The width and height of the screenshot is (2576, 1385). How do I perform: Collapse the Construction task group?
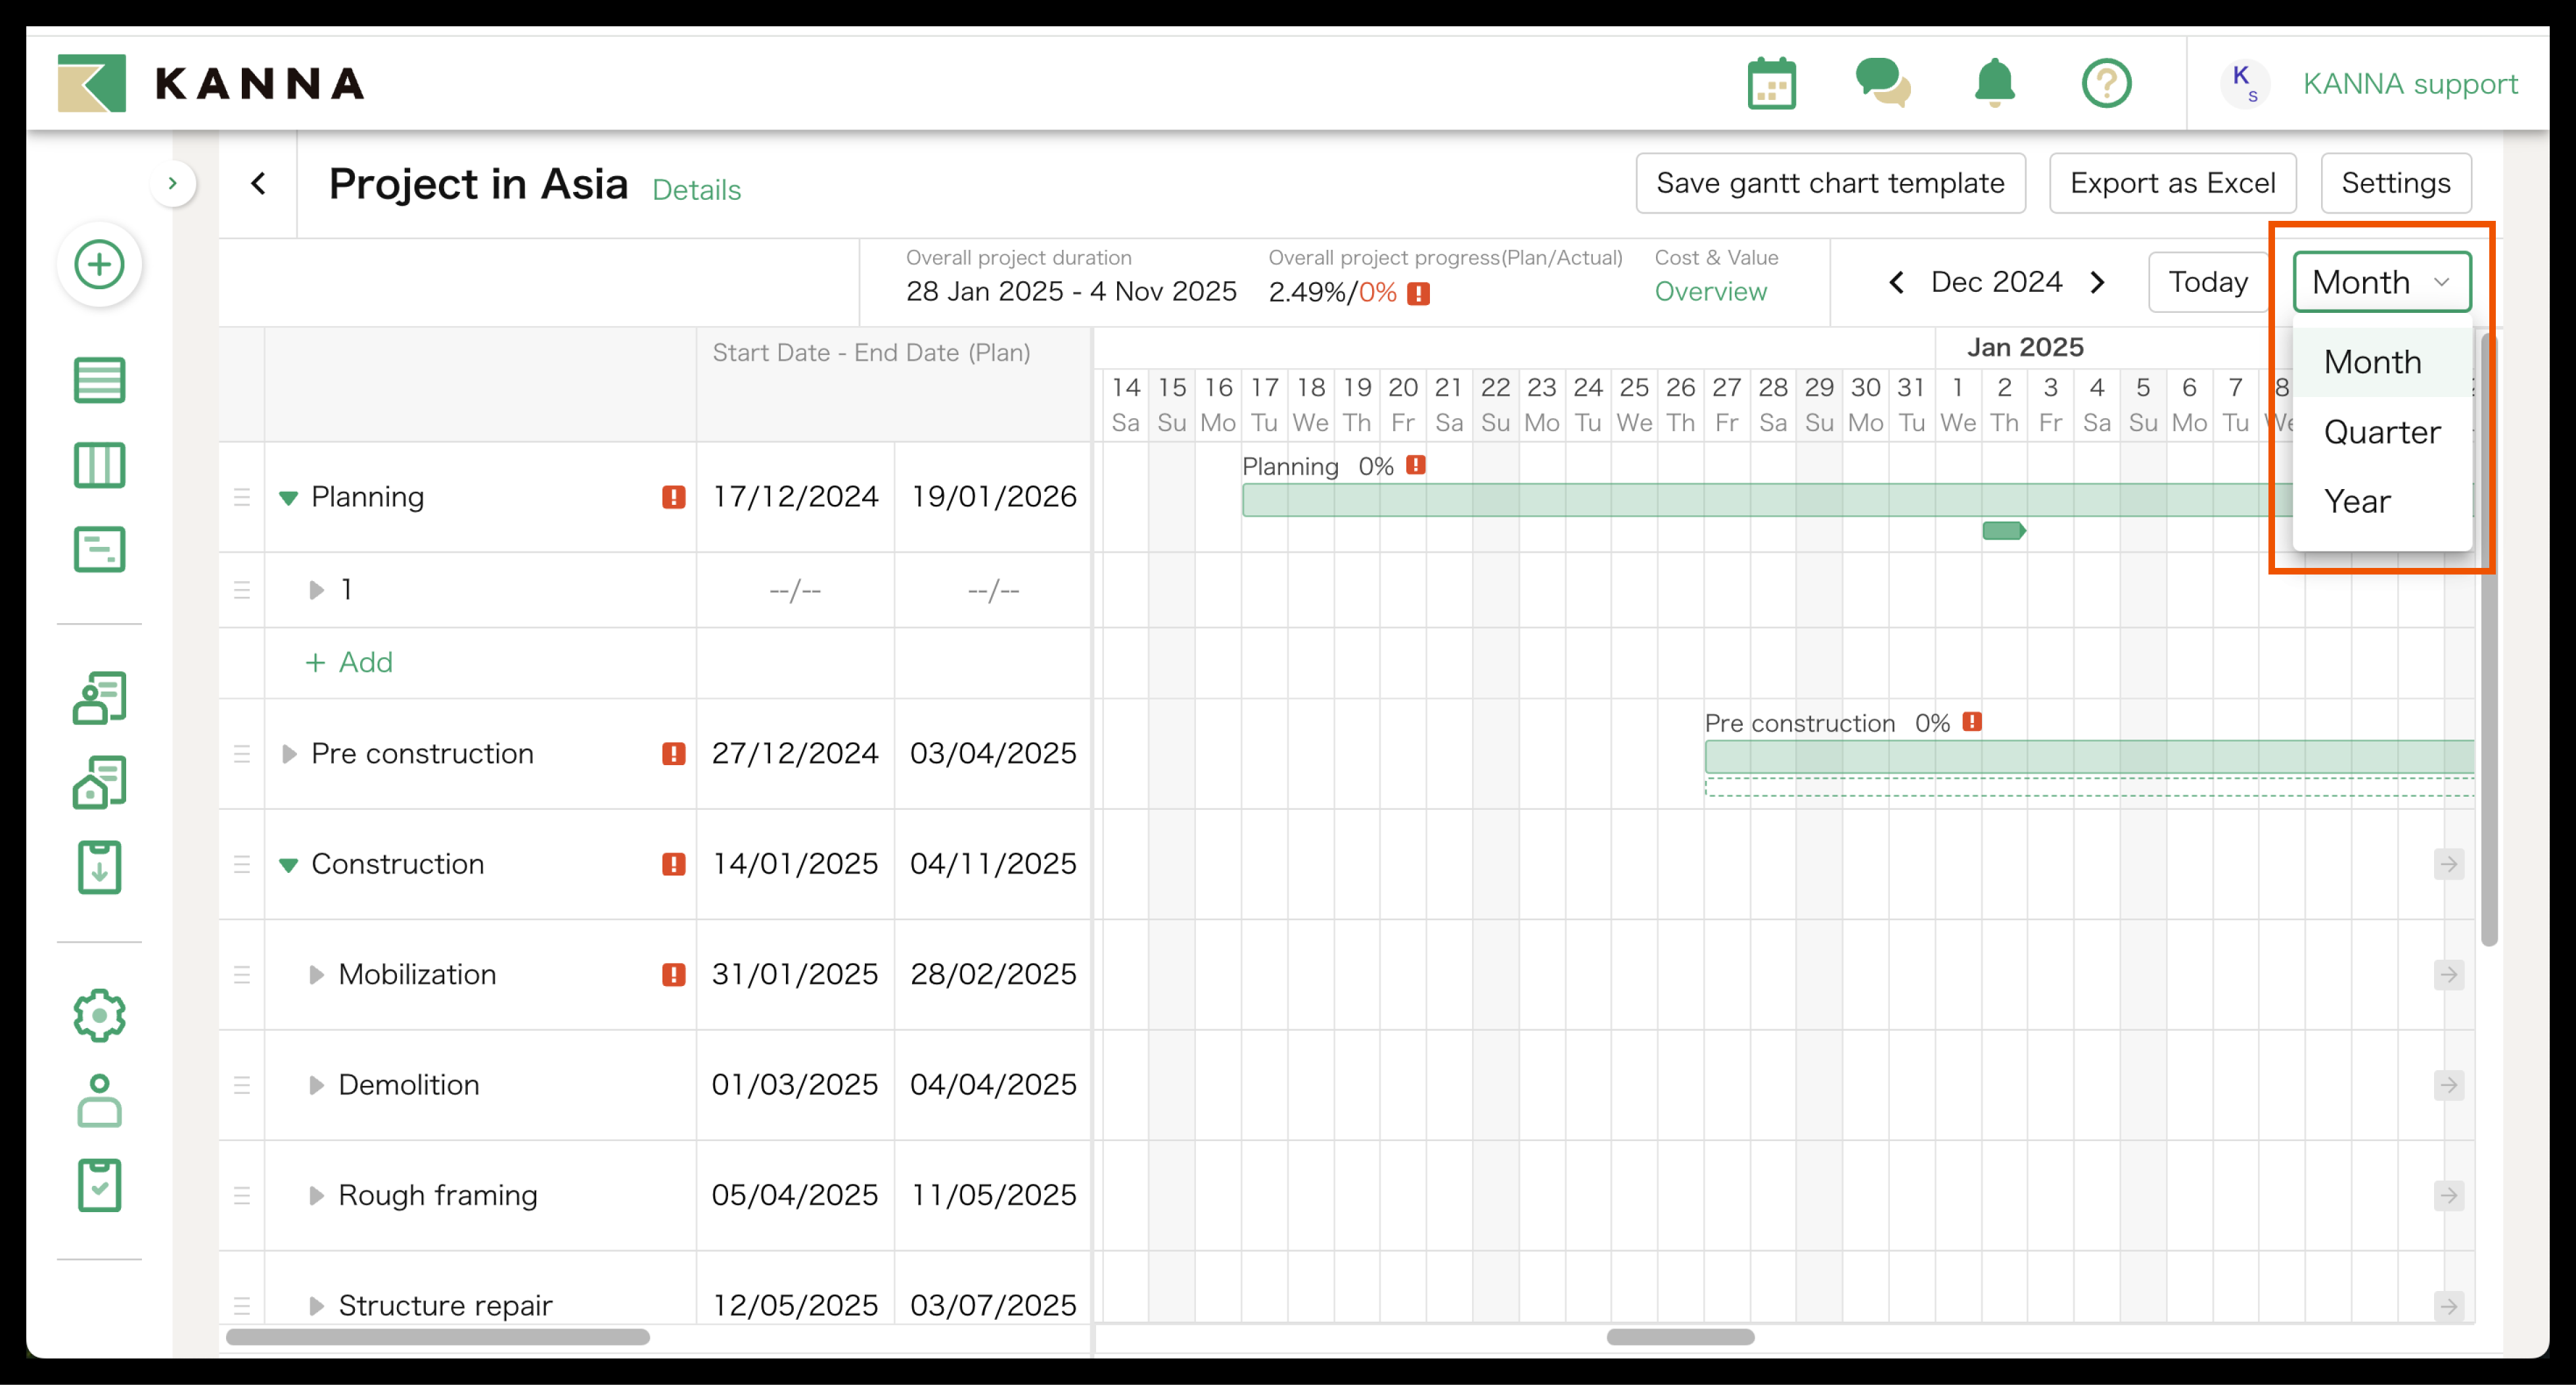288,865
